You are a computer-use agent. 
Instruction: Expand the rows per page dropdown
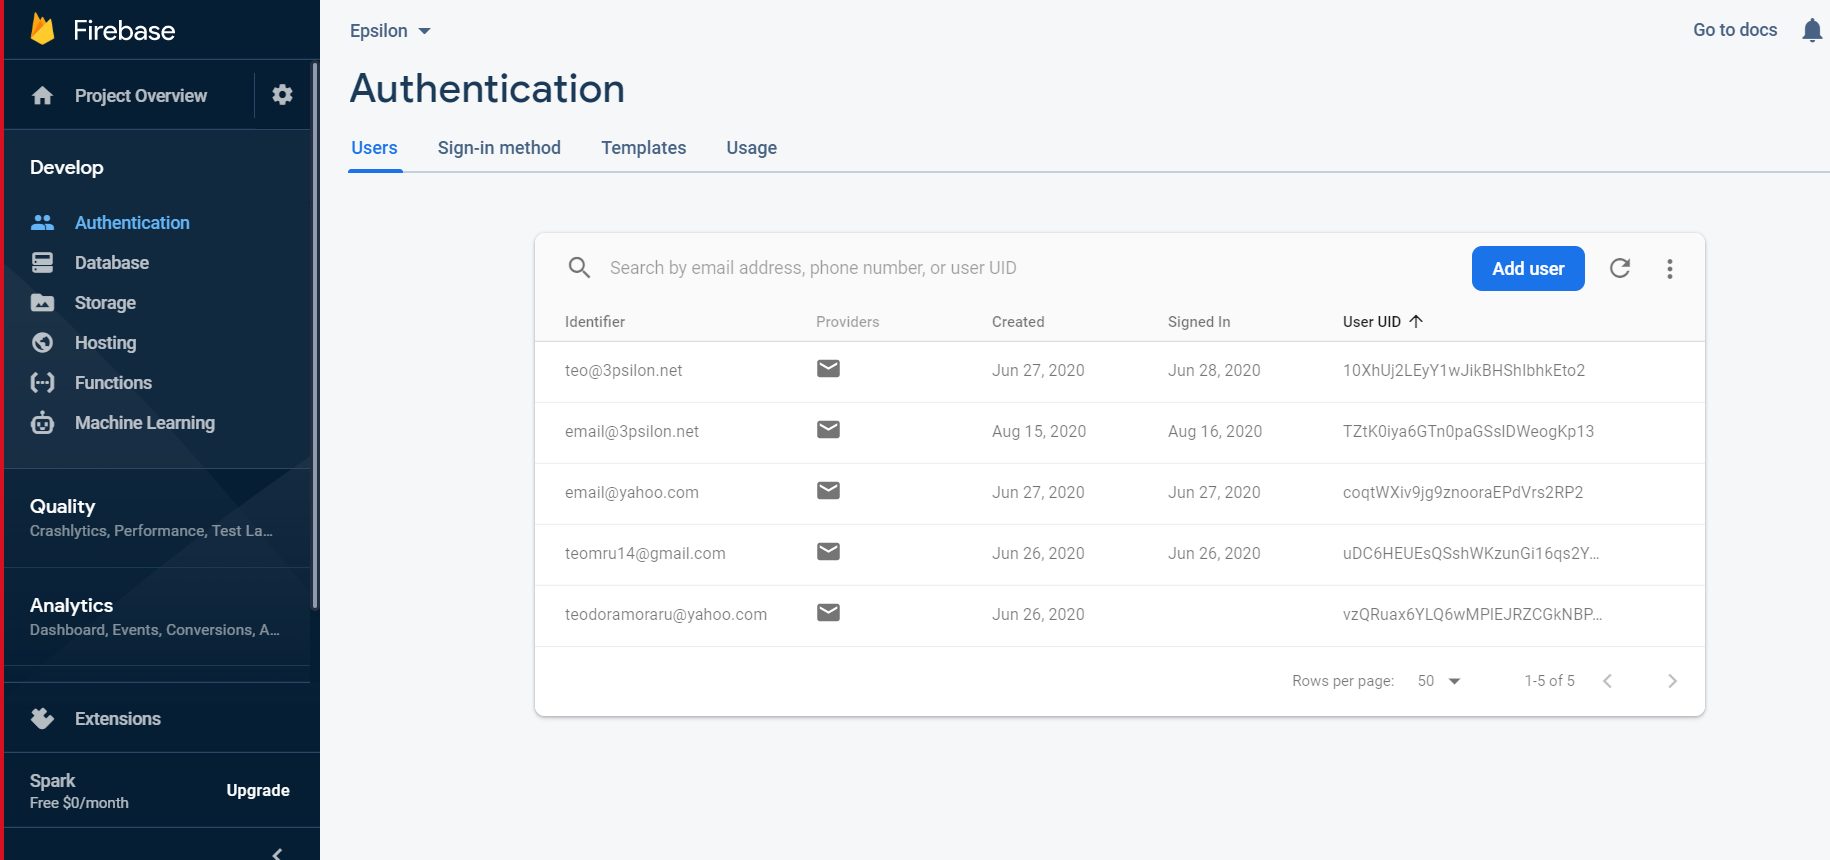click(x=1439, y=681)
